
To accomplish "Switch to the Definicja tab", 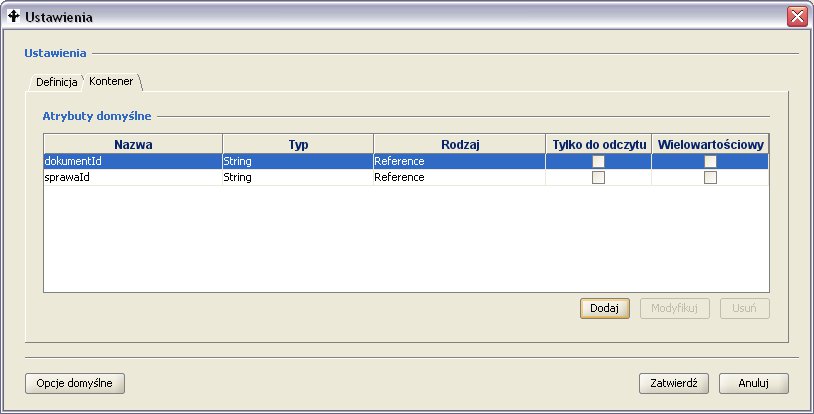I will click(56, 81).
